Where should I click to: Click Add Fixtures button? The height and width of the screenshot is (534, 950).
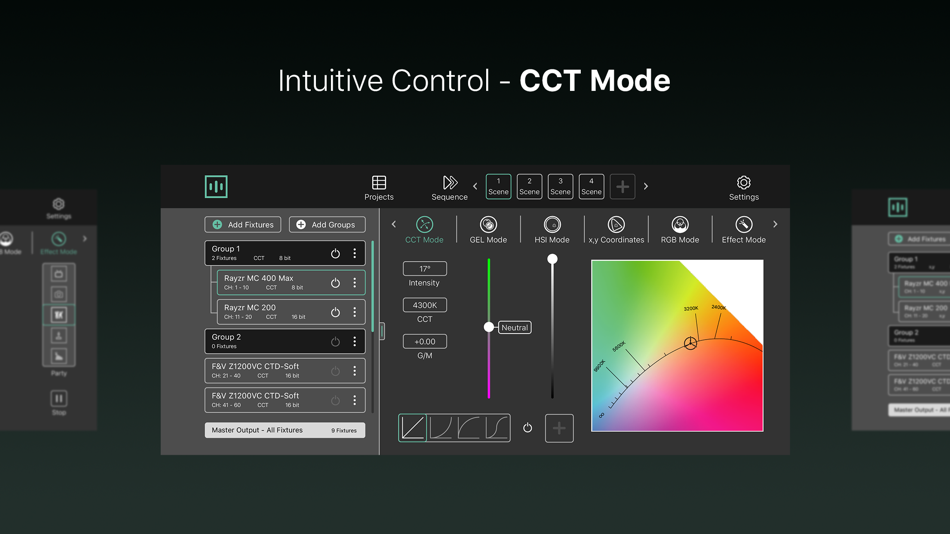coord(242,224)
